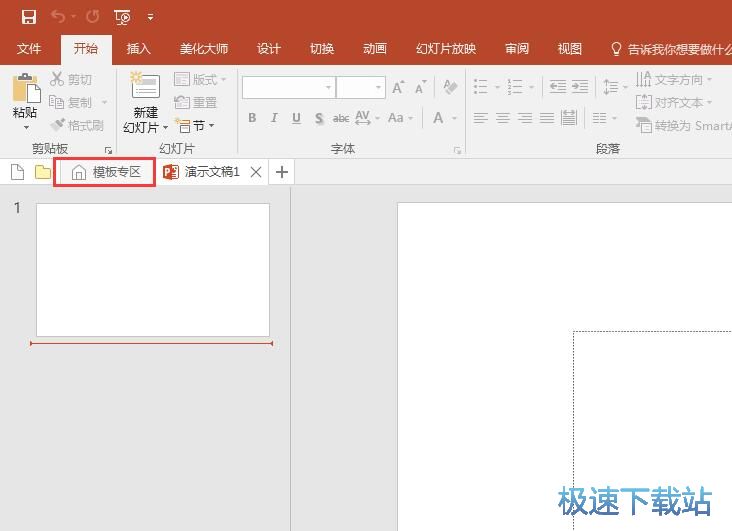Screen dimensions: 732x531
Task: Open the font name dropdown
Action: (328, 88)
